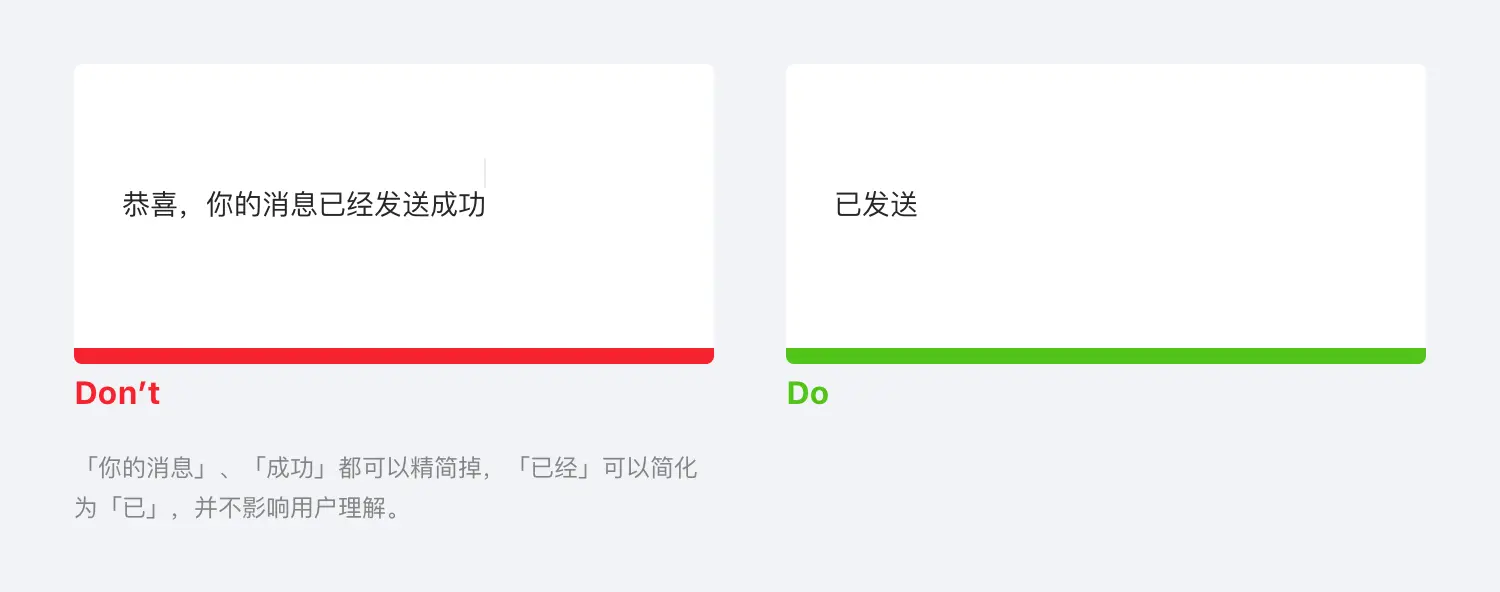Select the red "Don't" label

point(117,394)
